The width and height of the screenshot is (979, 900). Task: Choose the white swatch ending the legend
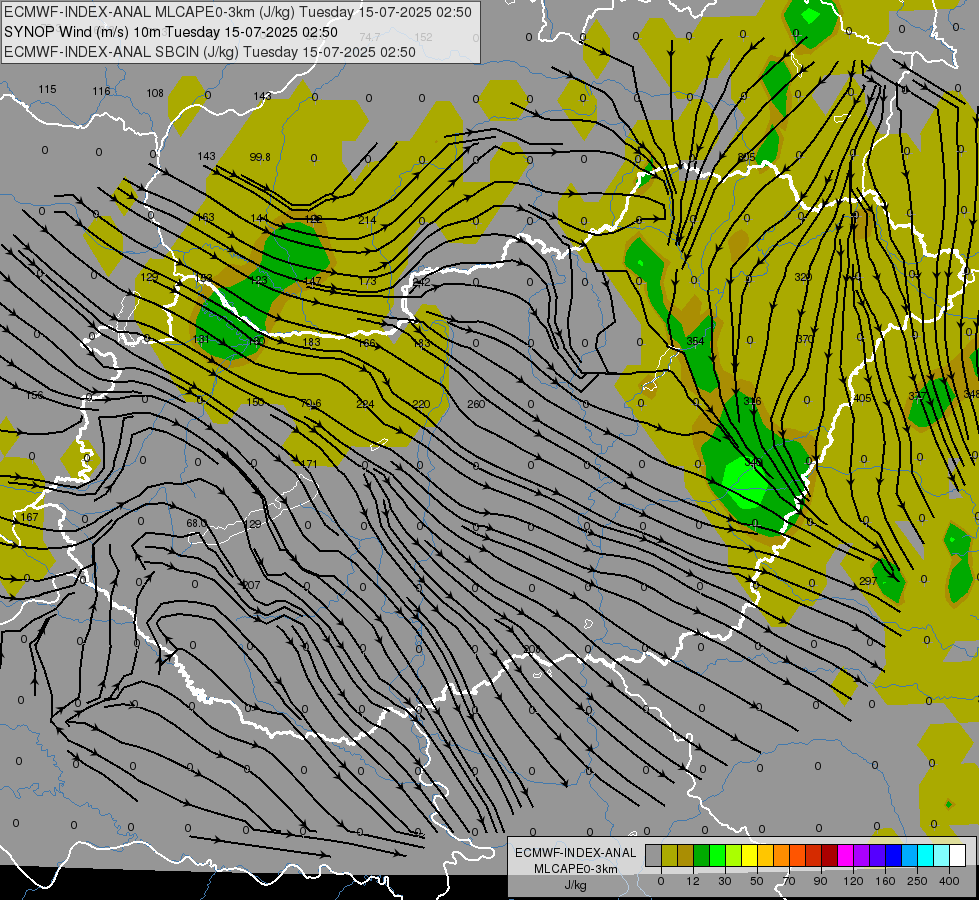coord(958,856)
